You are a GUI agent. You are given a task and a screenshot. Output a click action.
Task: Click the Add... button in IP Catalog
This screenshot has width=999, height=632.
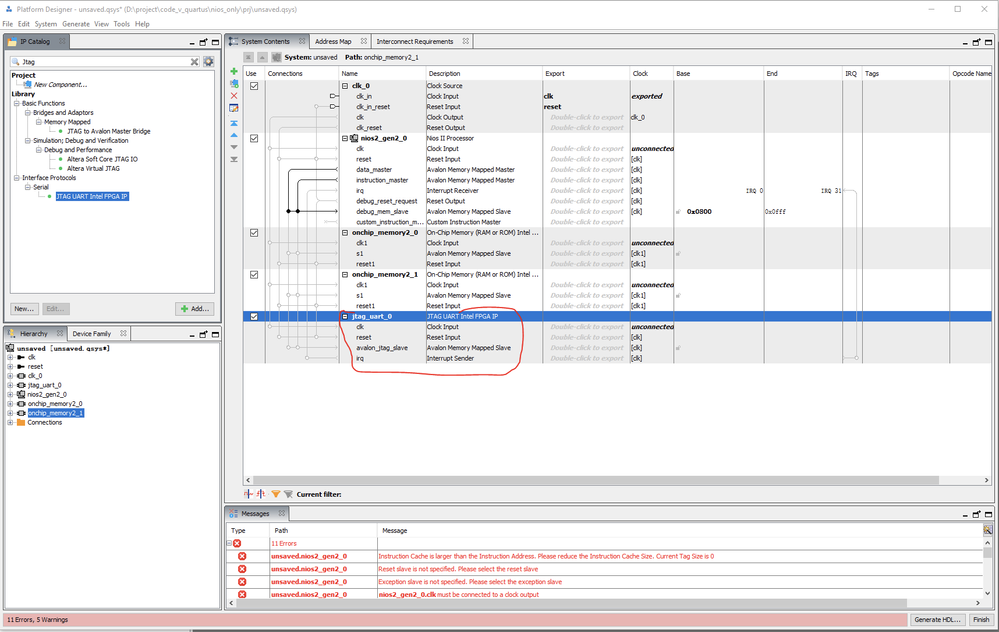point(194,309)
